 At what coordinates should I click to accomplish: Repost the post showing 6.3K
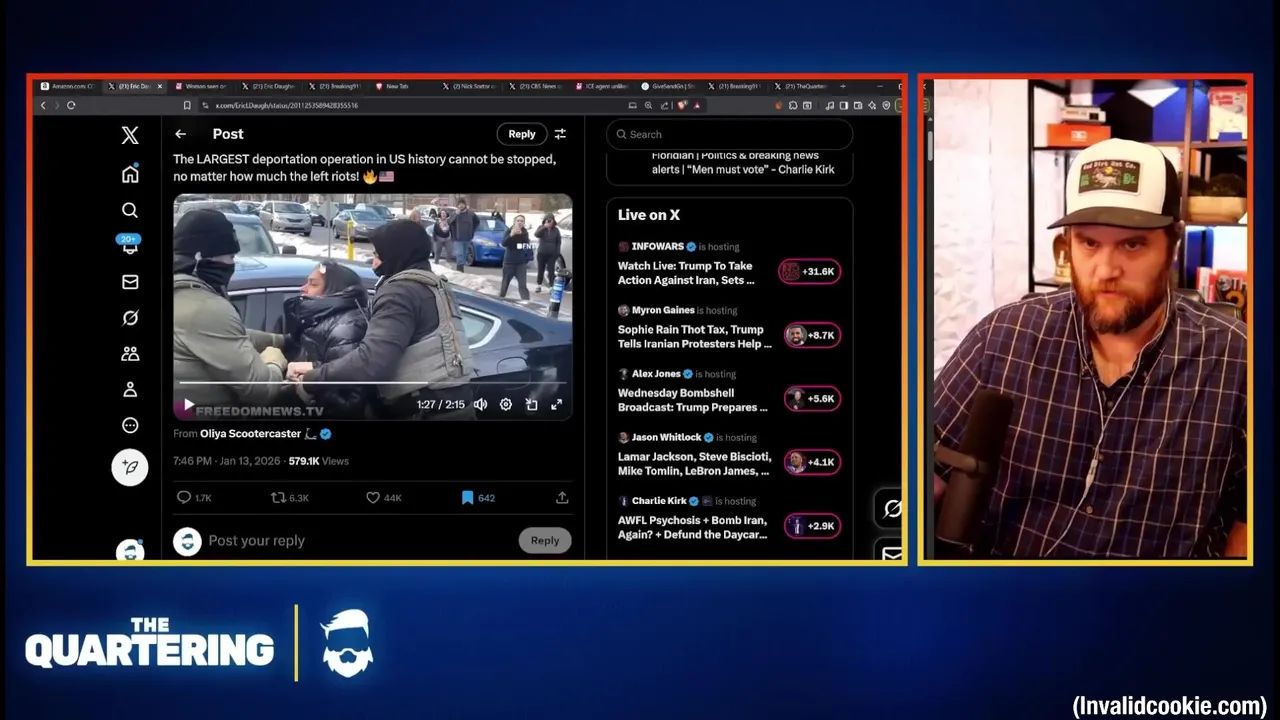[290, 498]
